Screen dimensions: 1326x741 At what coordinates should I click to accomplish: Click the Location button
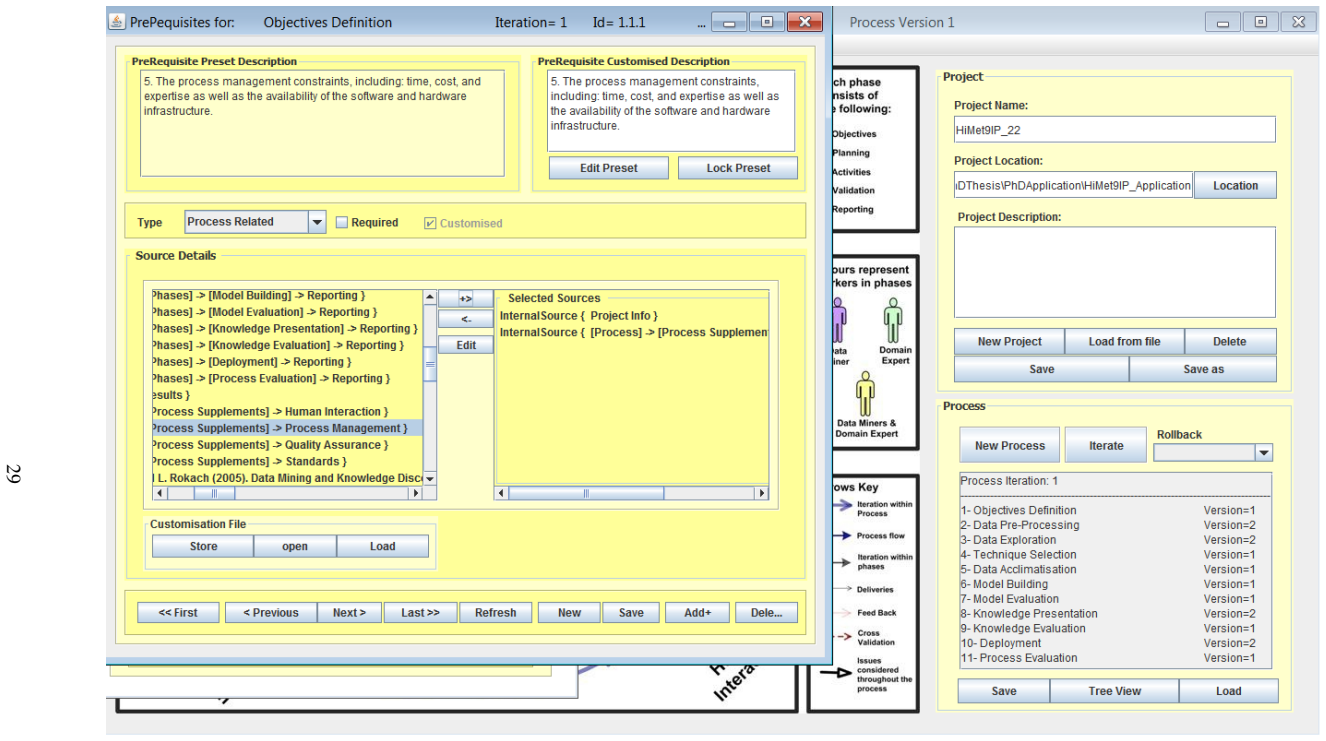[1235, 185]
